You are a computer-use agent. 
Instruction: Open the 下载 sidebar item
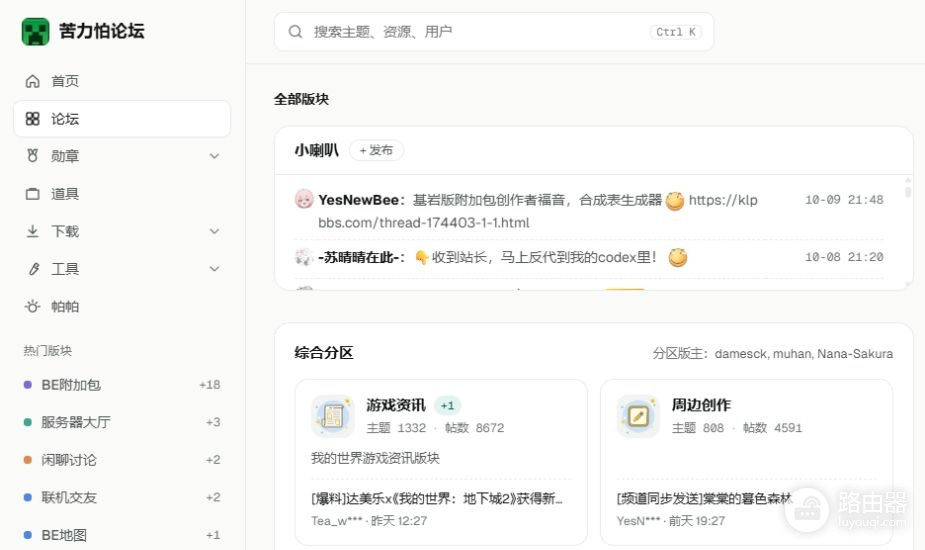coord(122,231)
